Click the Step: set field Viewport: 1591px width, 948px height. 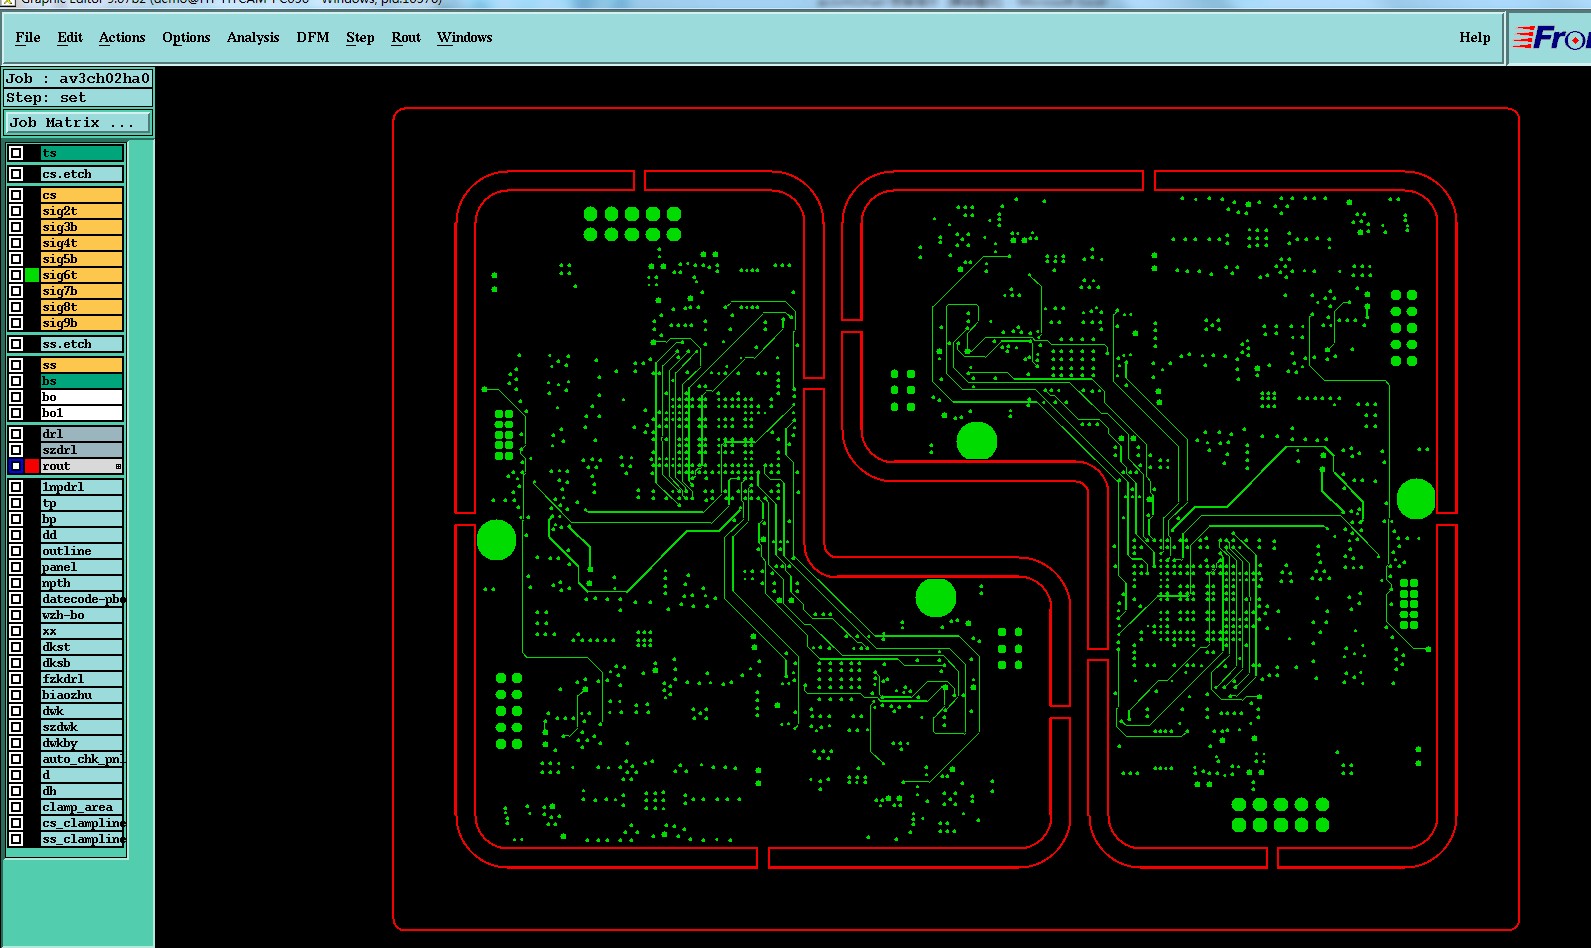pyautogui.click(x=78, y=98)
